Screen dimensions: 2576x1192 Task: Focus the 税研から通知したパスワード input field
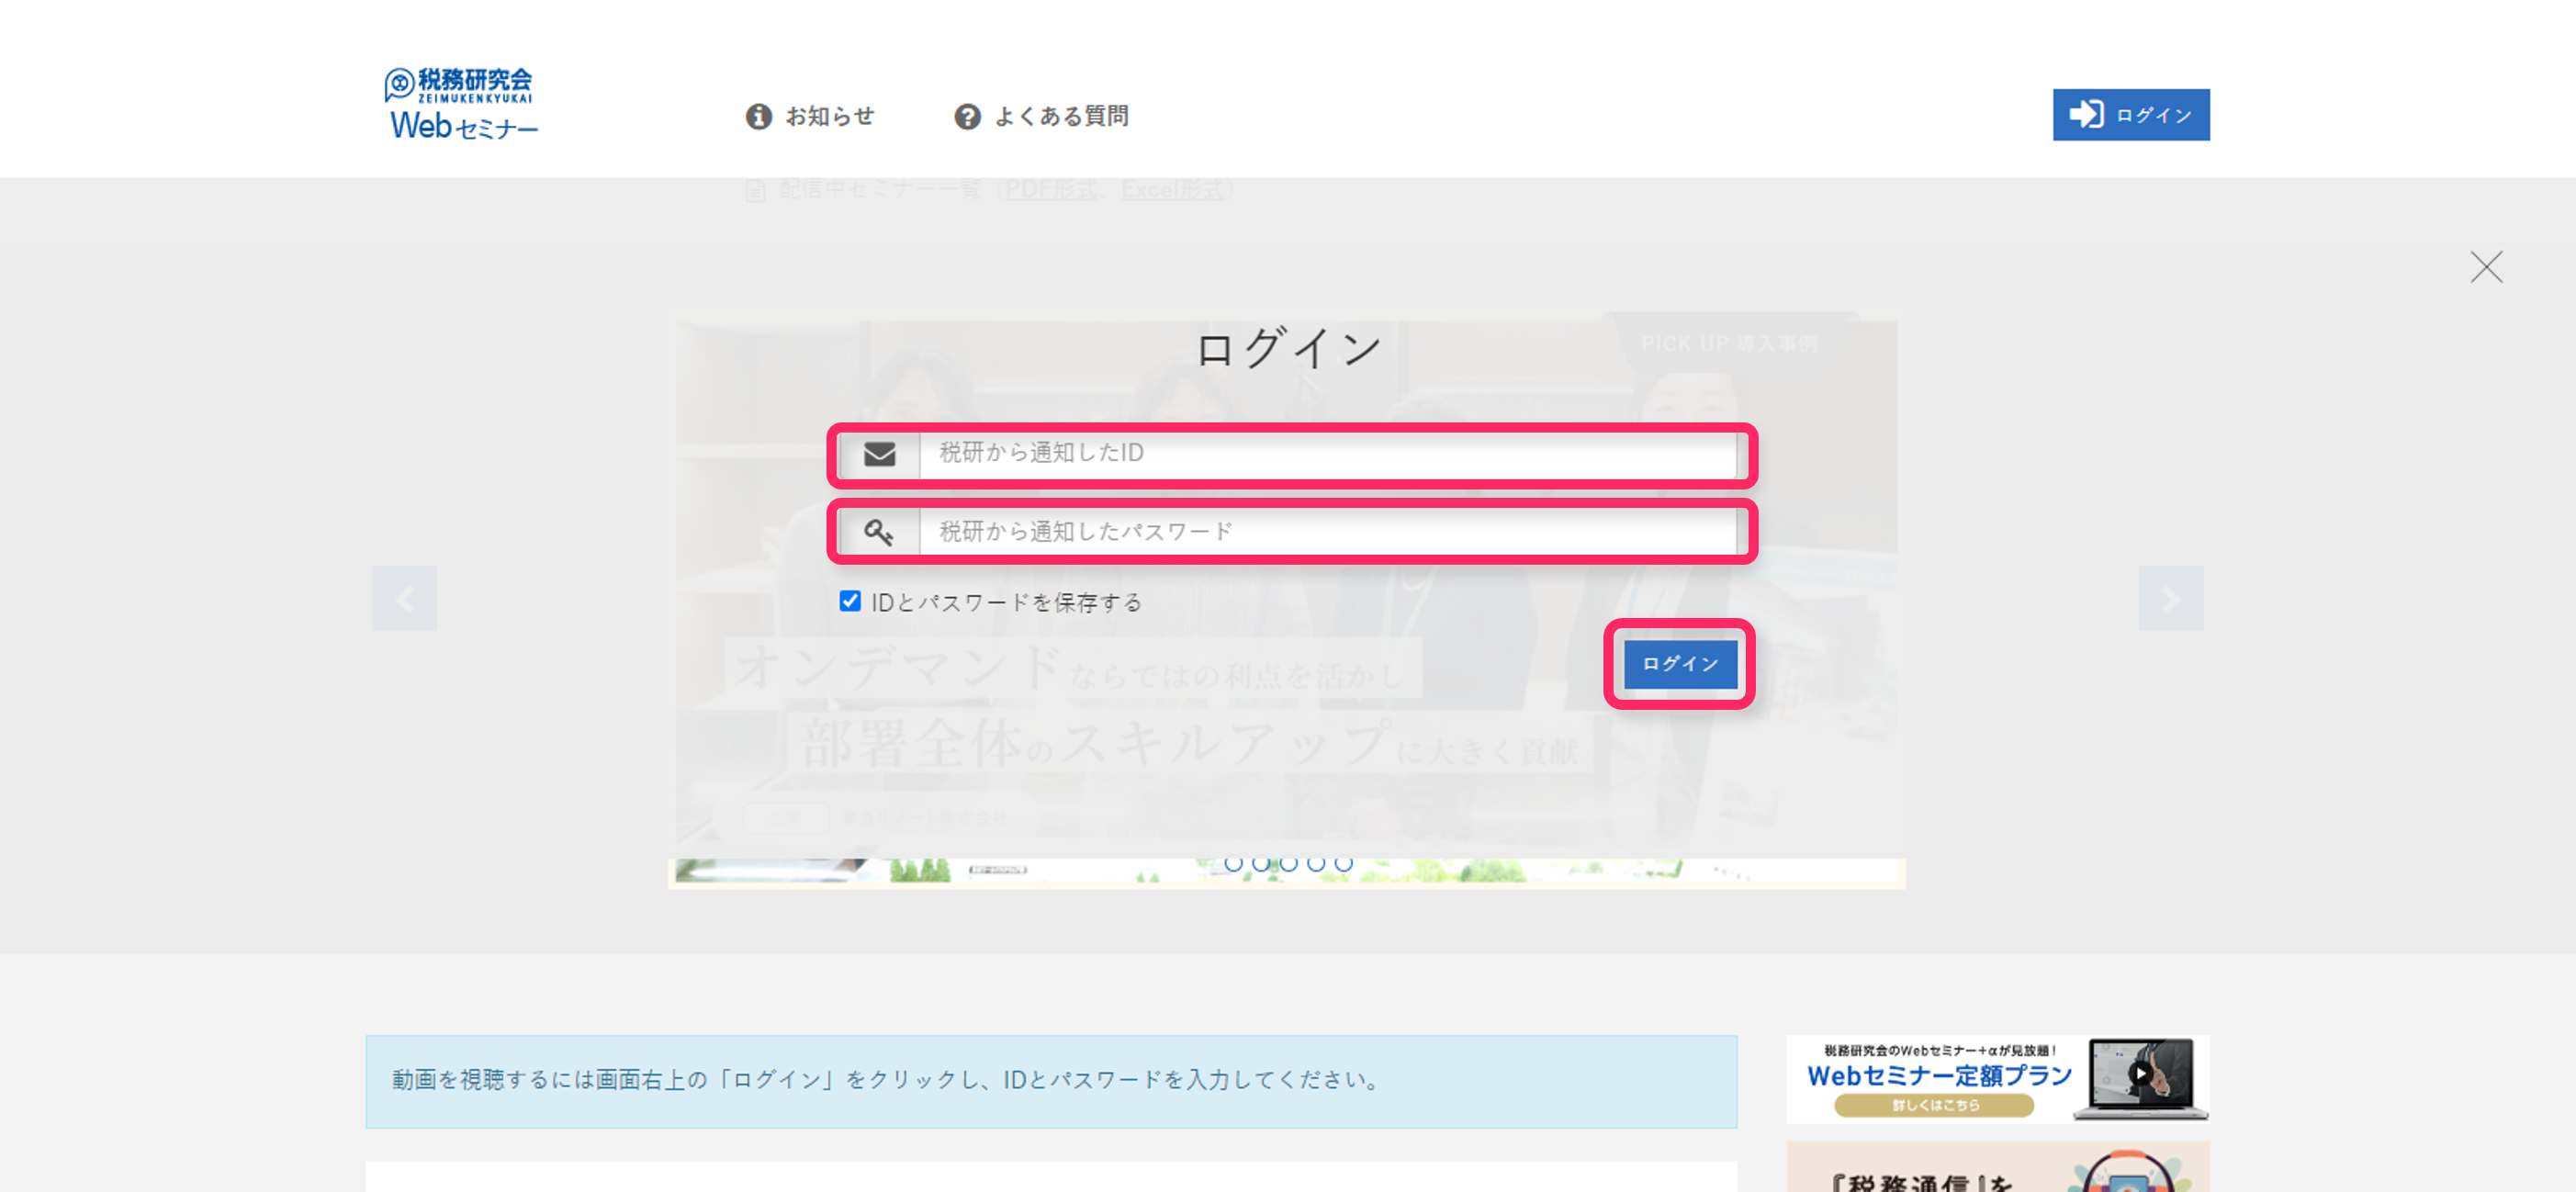point(1328,532)
